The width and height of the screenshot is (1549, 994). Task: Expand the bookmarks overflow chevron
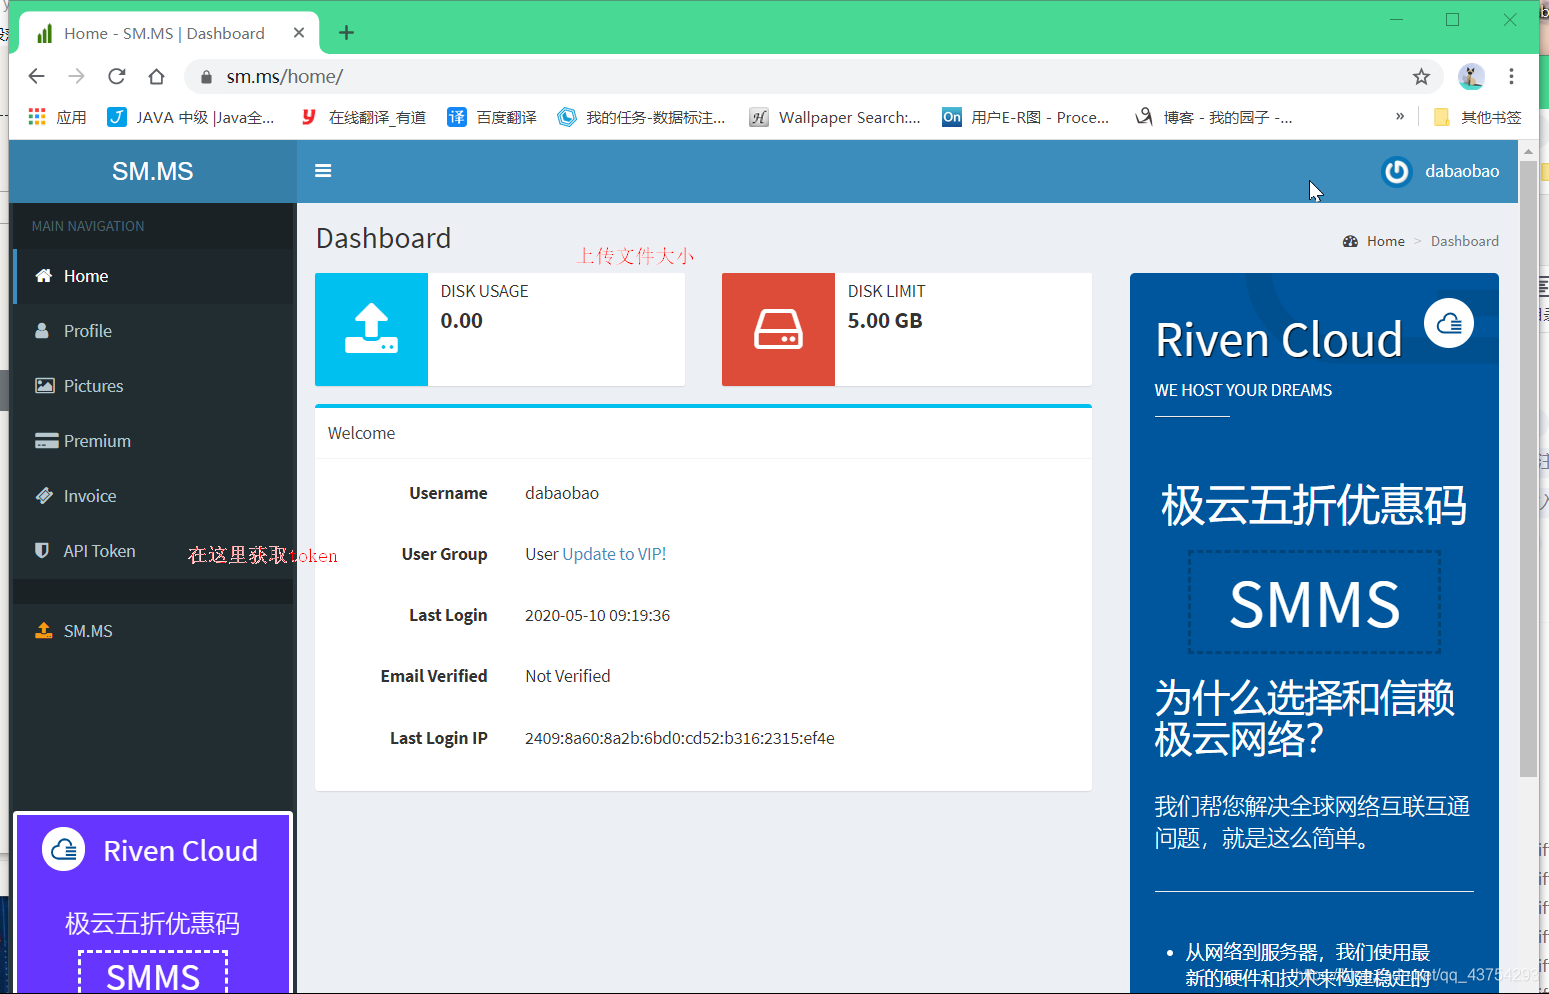pos(1400,117)
